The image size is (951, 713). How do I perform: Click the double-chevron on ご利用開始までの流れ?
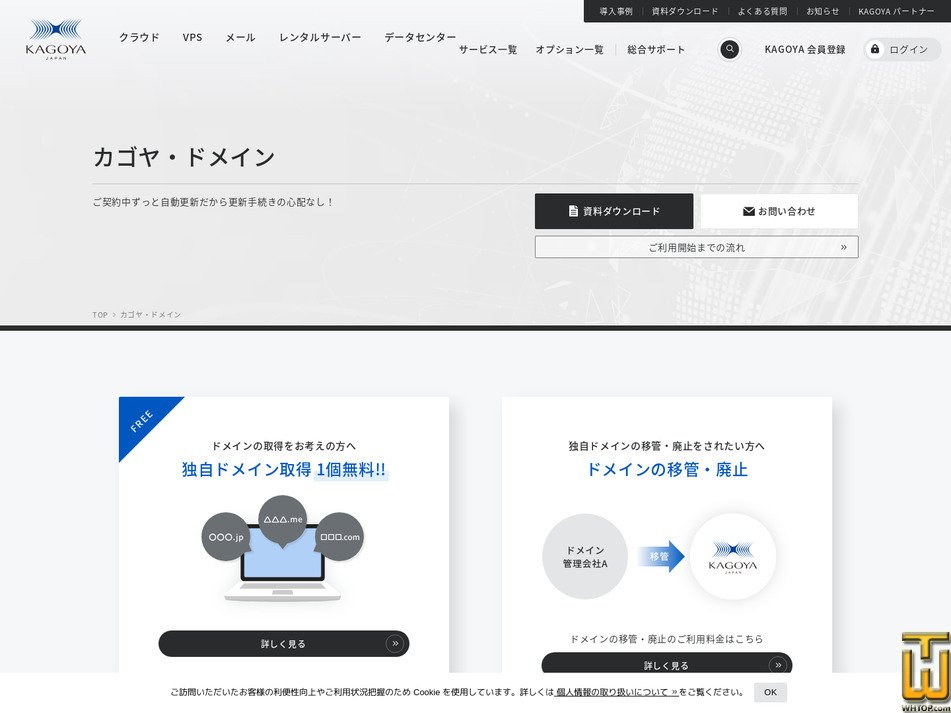[844, 247]
